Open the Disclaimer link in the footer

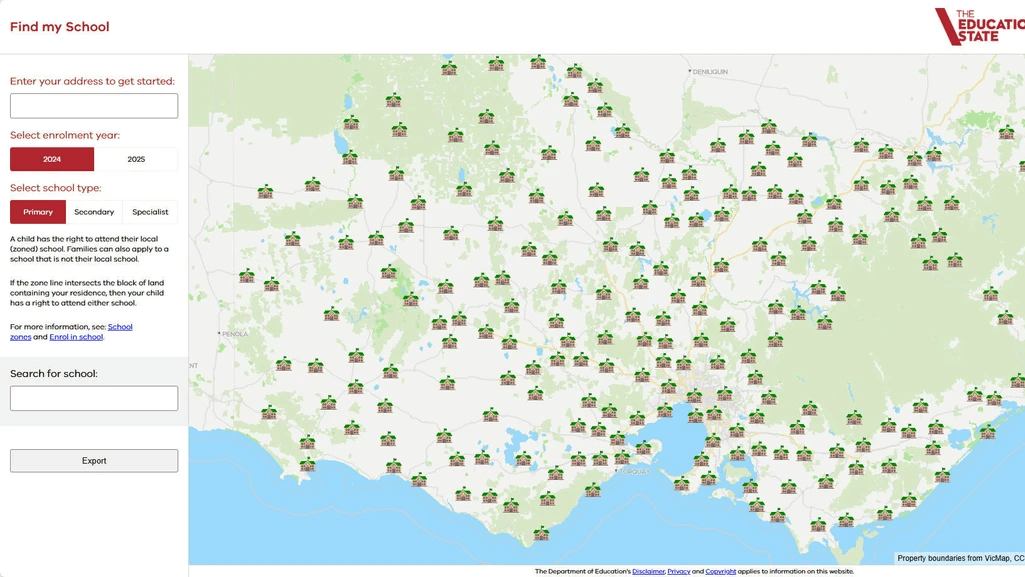tap(648, 570)
